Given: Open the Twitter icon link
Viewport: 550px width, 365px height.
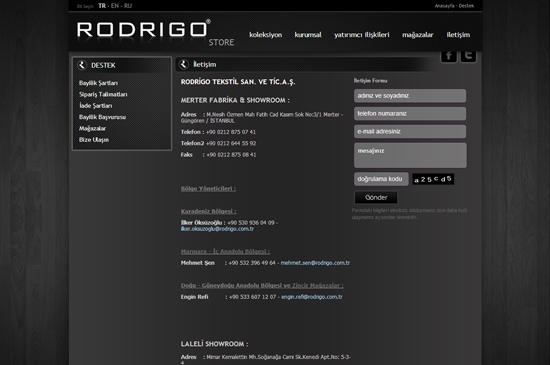Looking at the screenshot, I should pos(468,56).
